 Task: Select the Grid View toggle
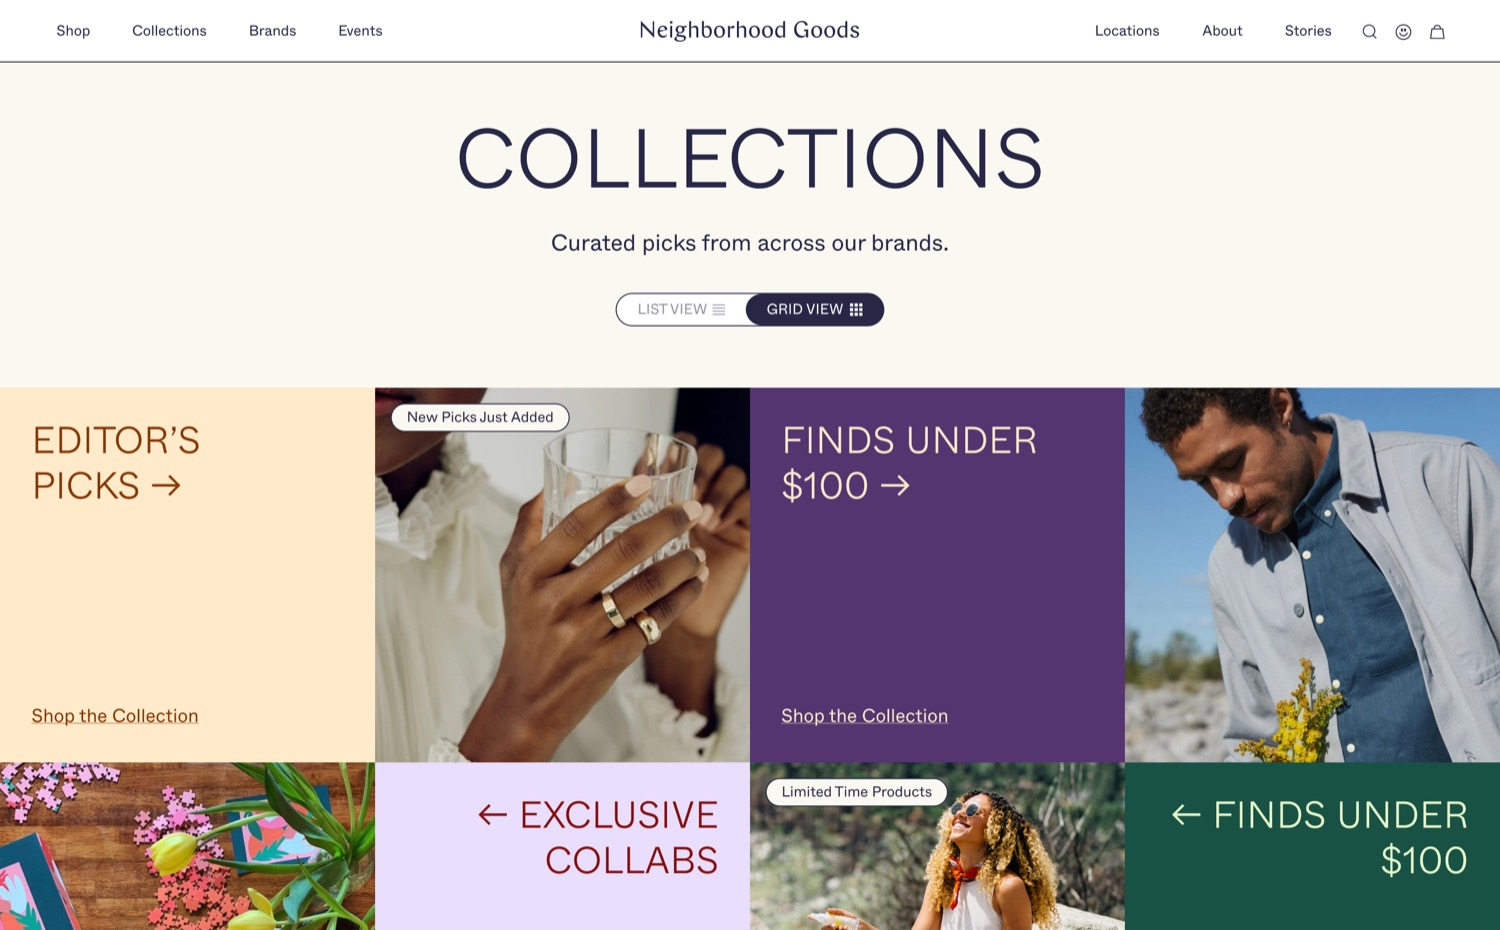point(815,310)
